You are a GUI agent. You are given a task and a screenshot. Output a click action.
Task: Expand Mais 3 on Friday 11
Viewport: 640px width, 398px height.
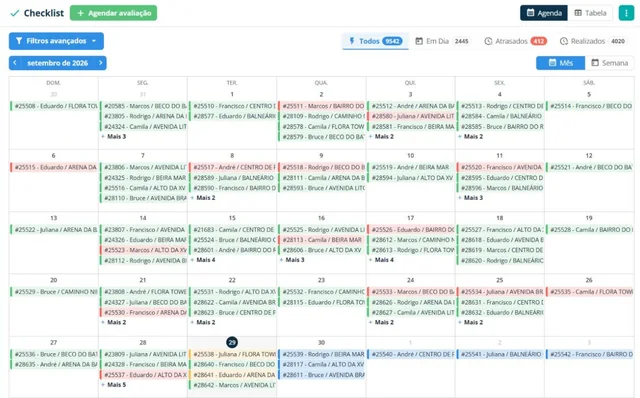471,198
